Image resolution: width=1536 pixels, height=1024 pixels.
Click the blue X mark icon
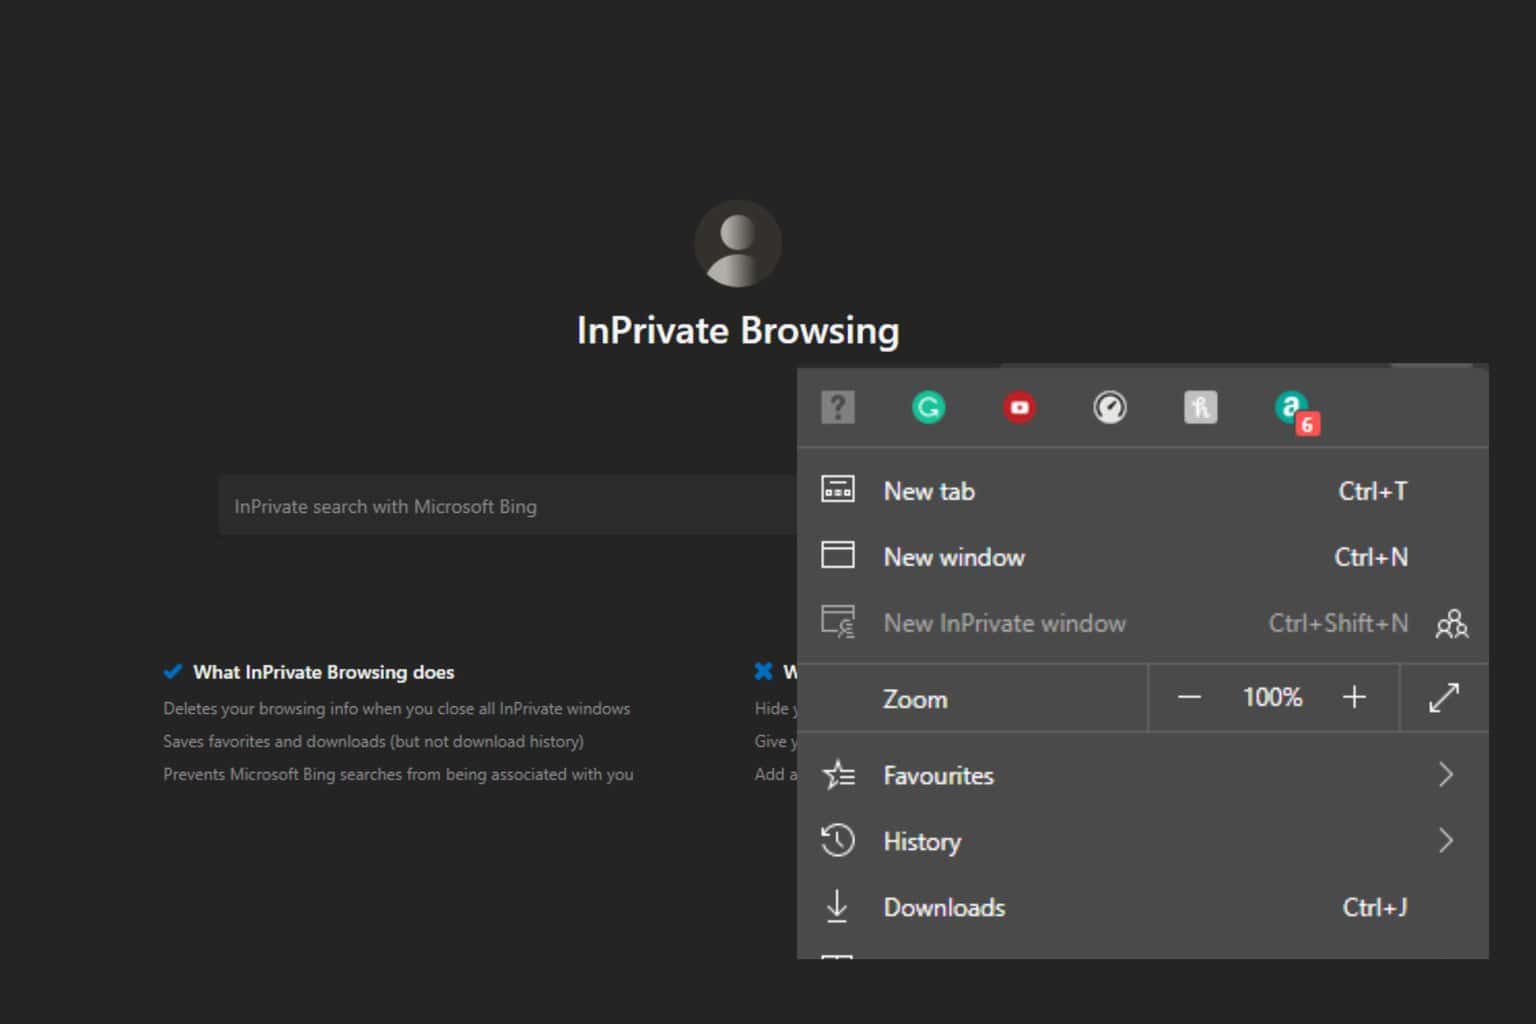tap(763, 671)
